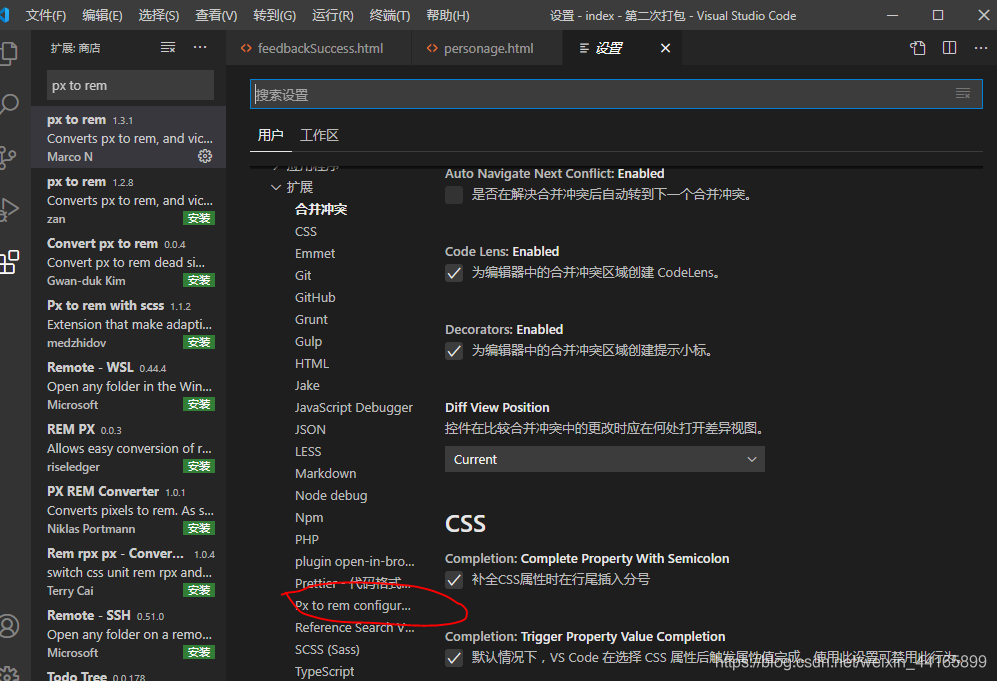
Task: Open the 选择(S) menu
Action: tap(159, 15)
